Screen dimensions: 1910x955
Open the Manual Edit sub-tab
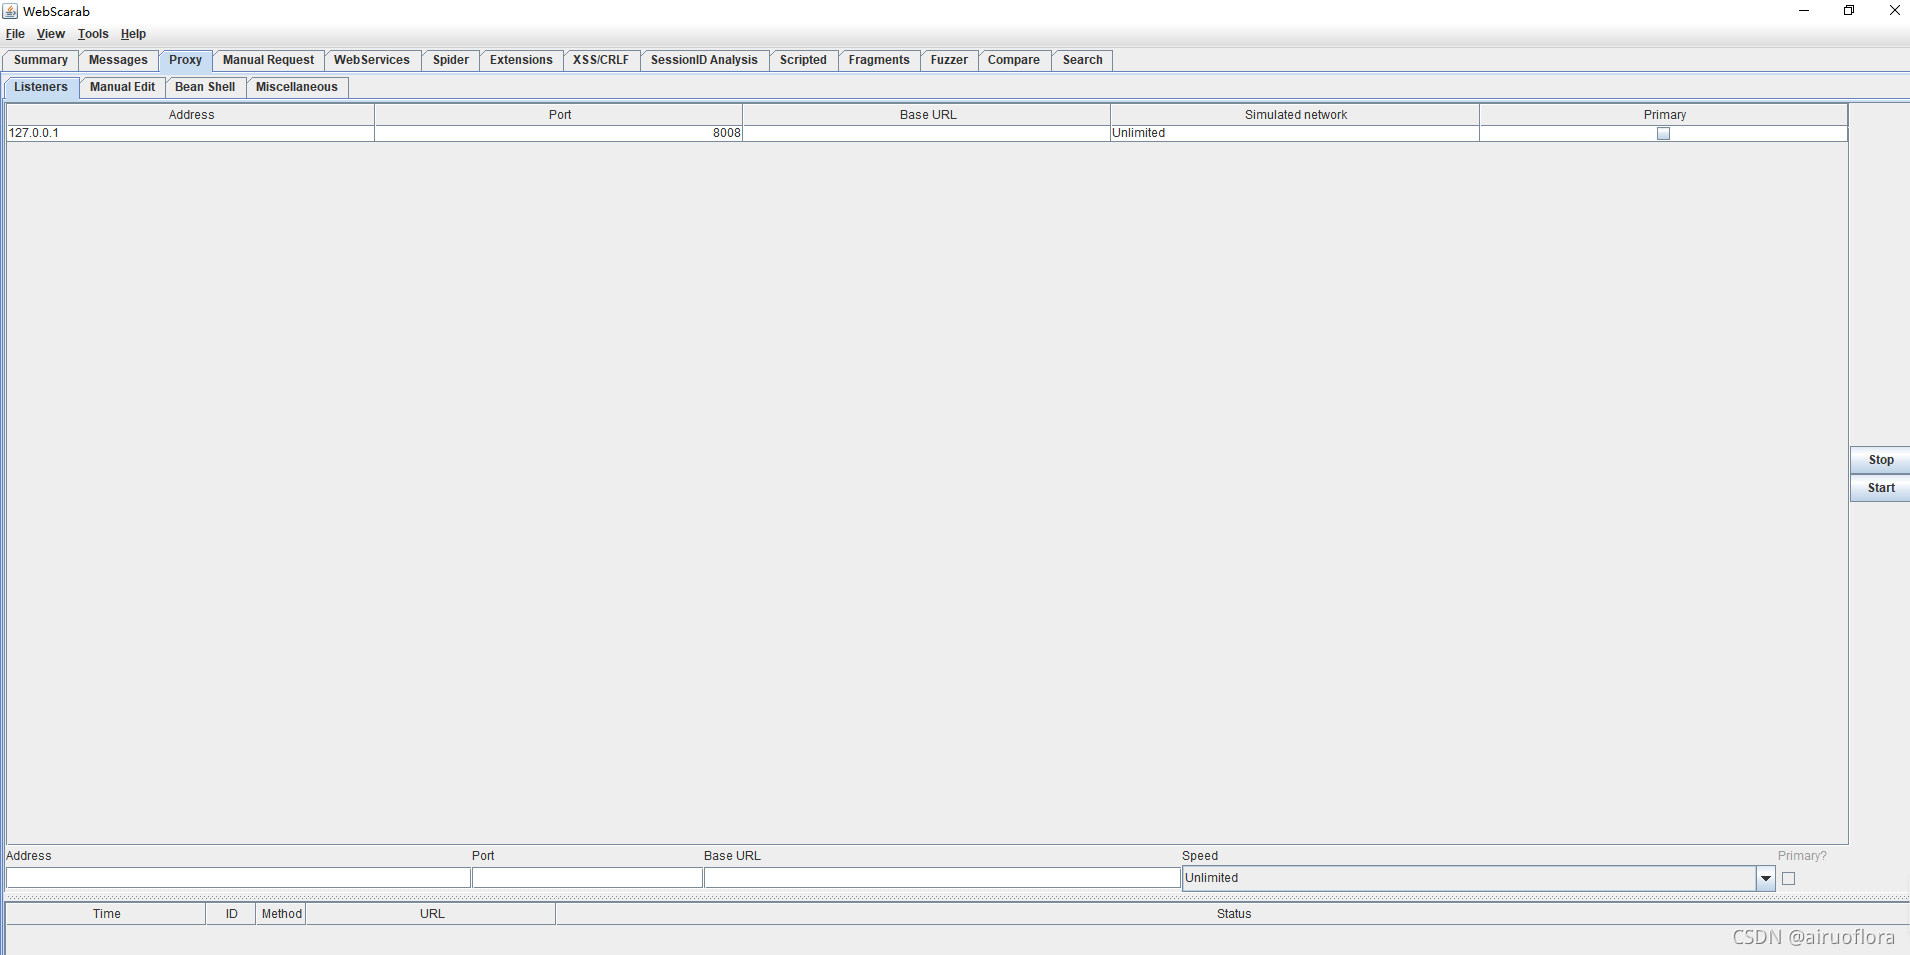122,87
